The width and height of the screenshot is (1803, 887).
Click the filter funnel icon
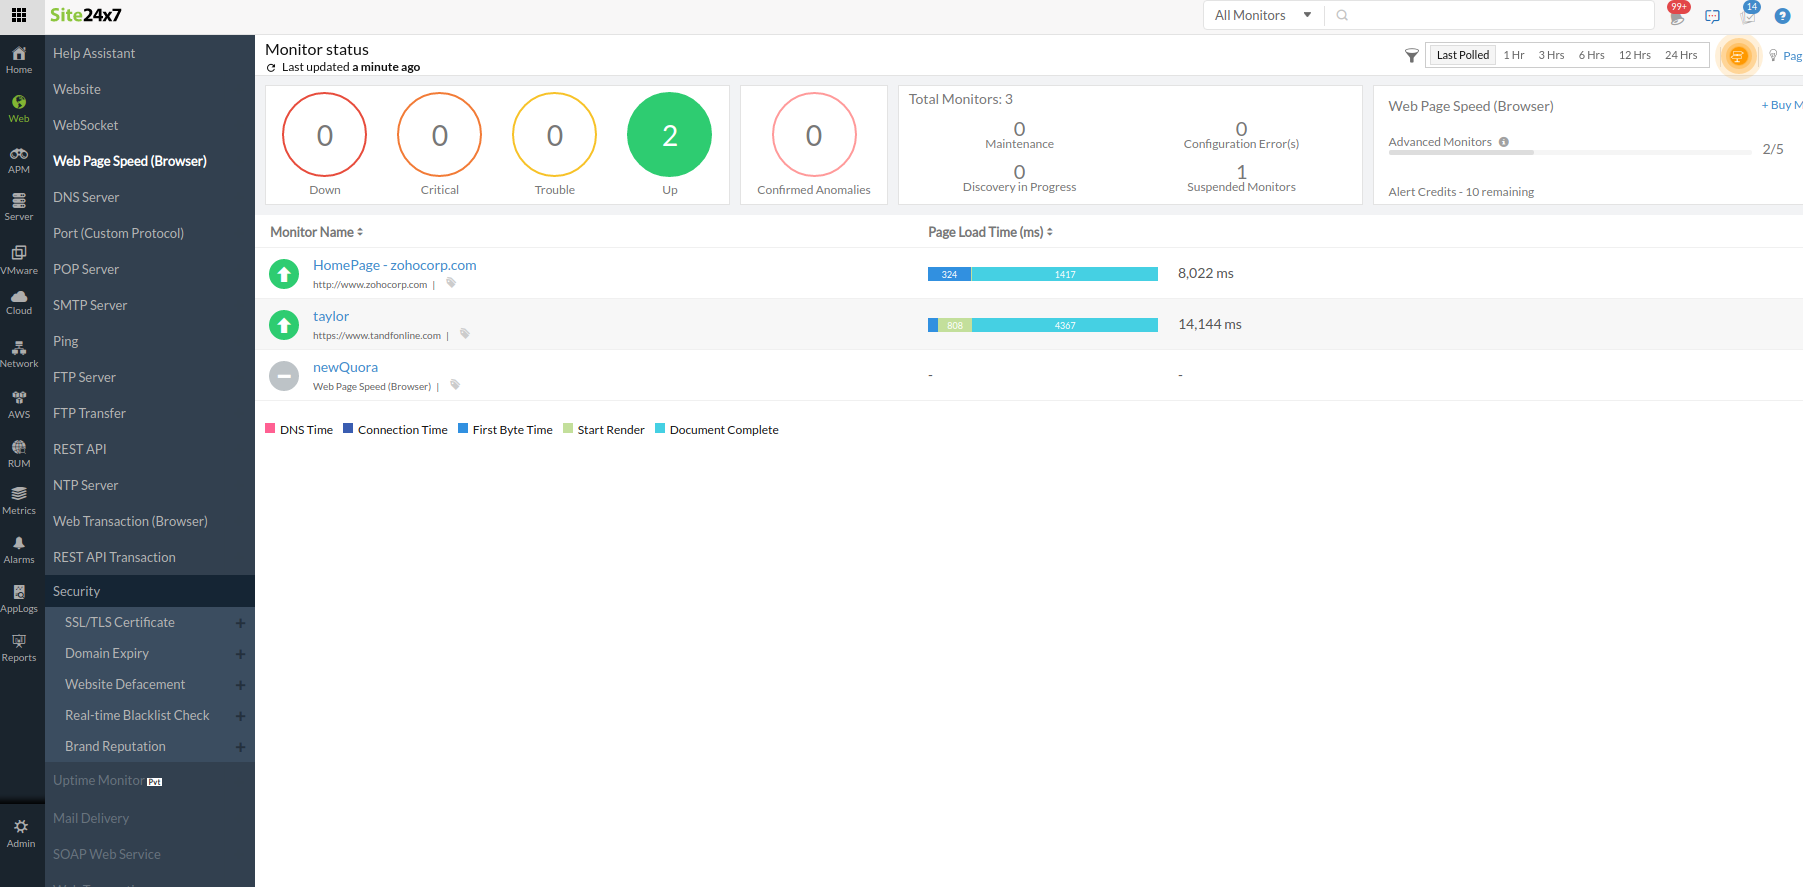point(1411,56)
